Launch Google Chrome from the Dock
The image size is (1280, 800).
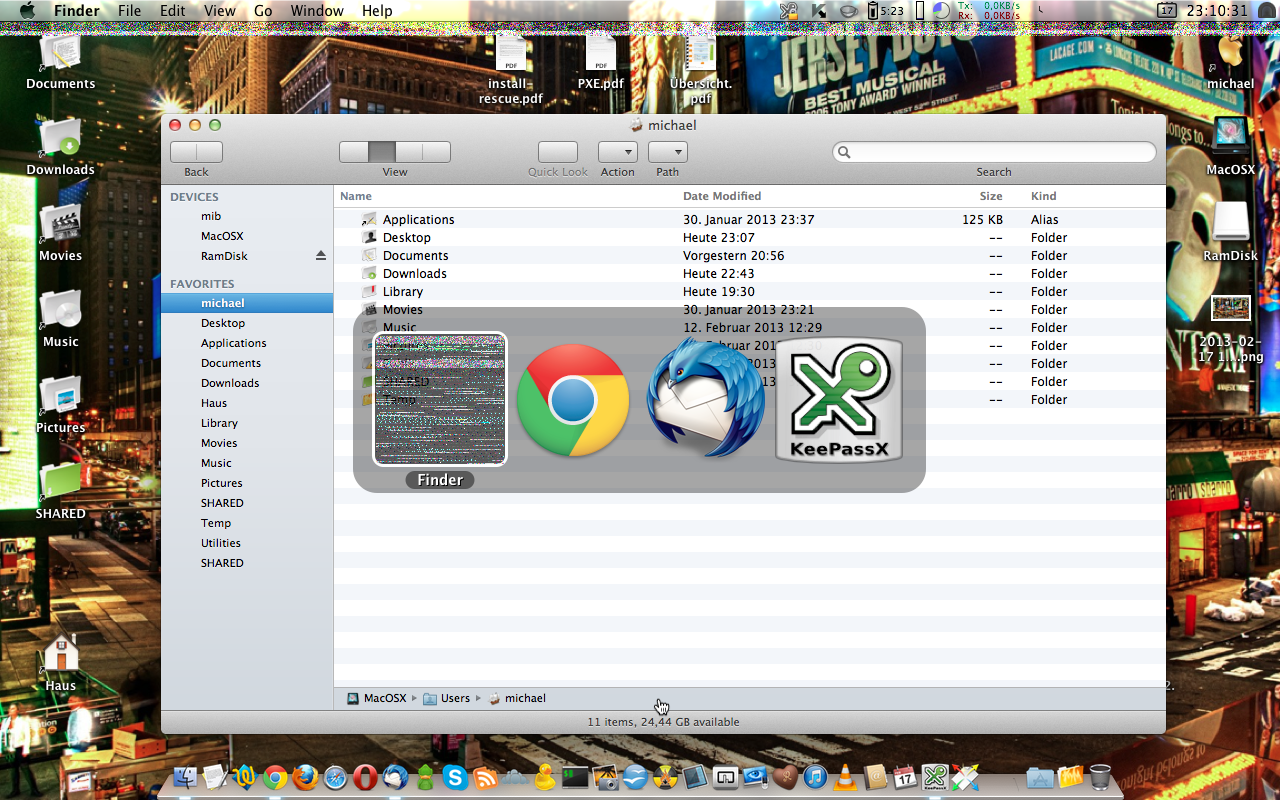(x=275, y=777)
